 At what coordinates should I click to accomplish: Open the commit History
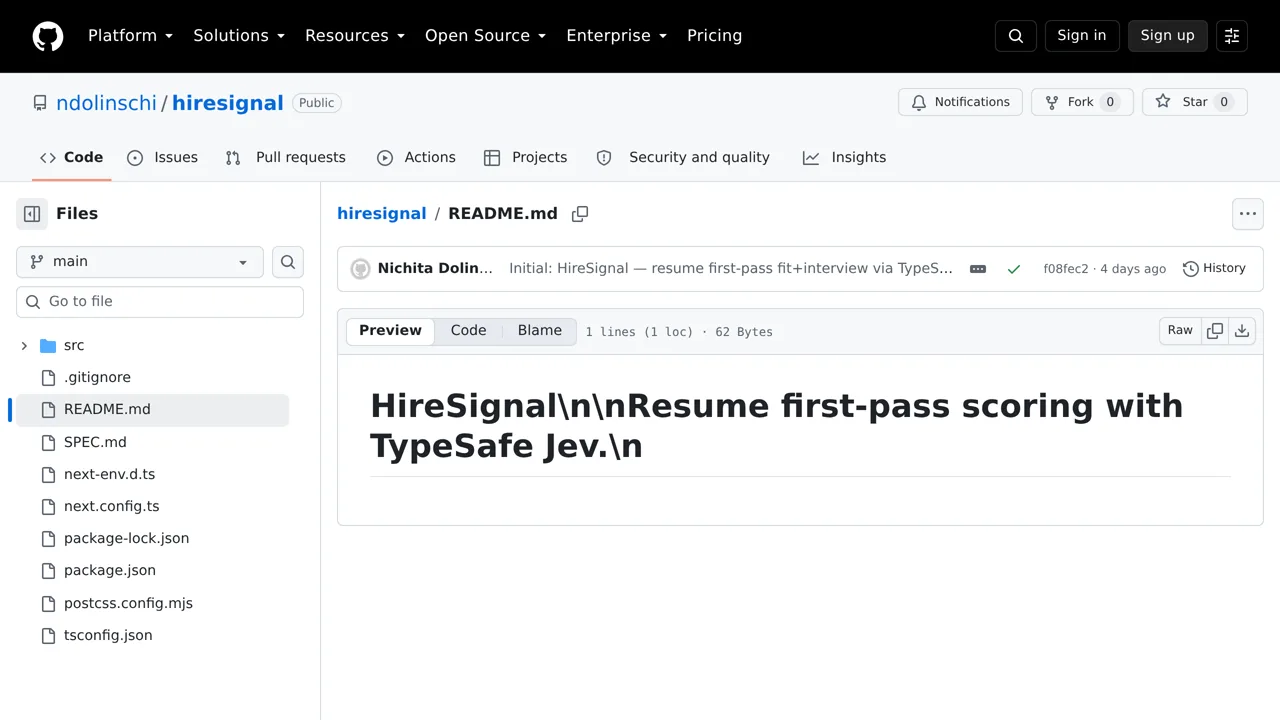[x=1214, y=269]
